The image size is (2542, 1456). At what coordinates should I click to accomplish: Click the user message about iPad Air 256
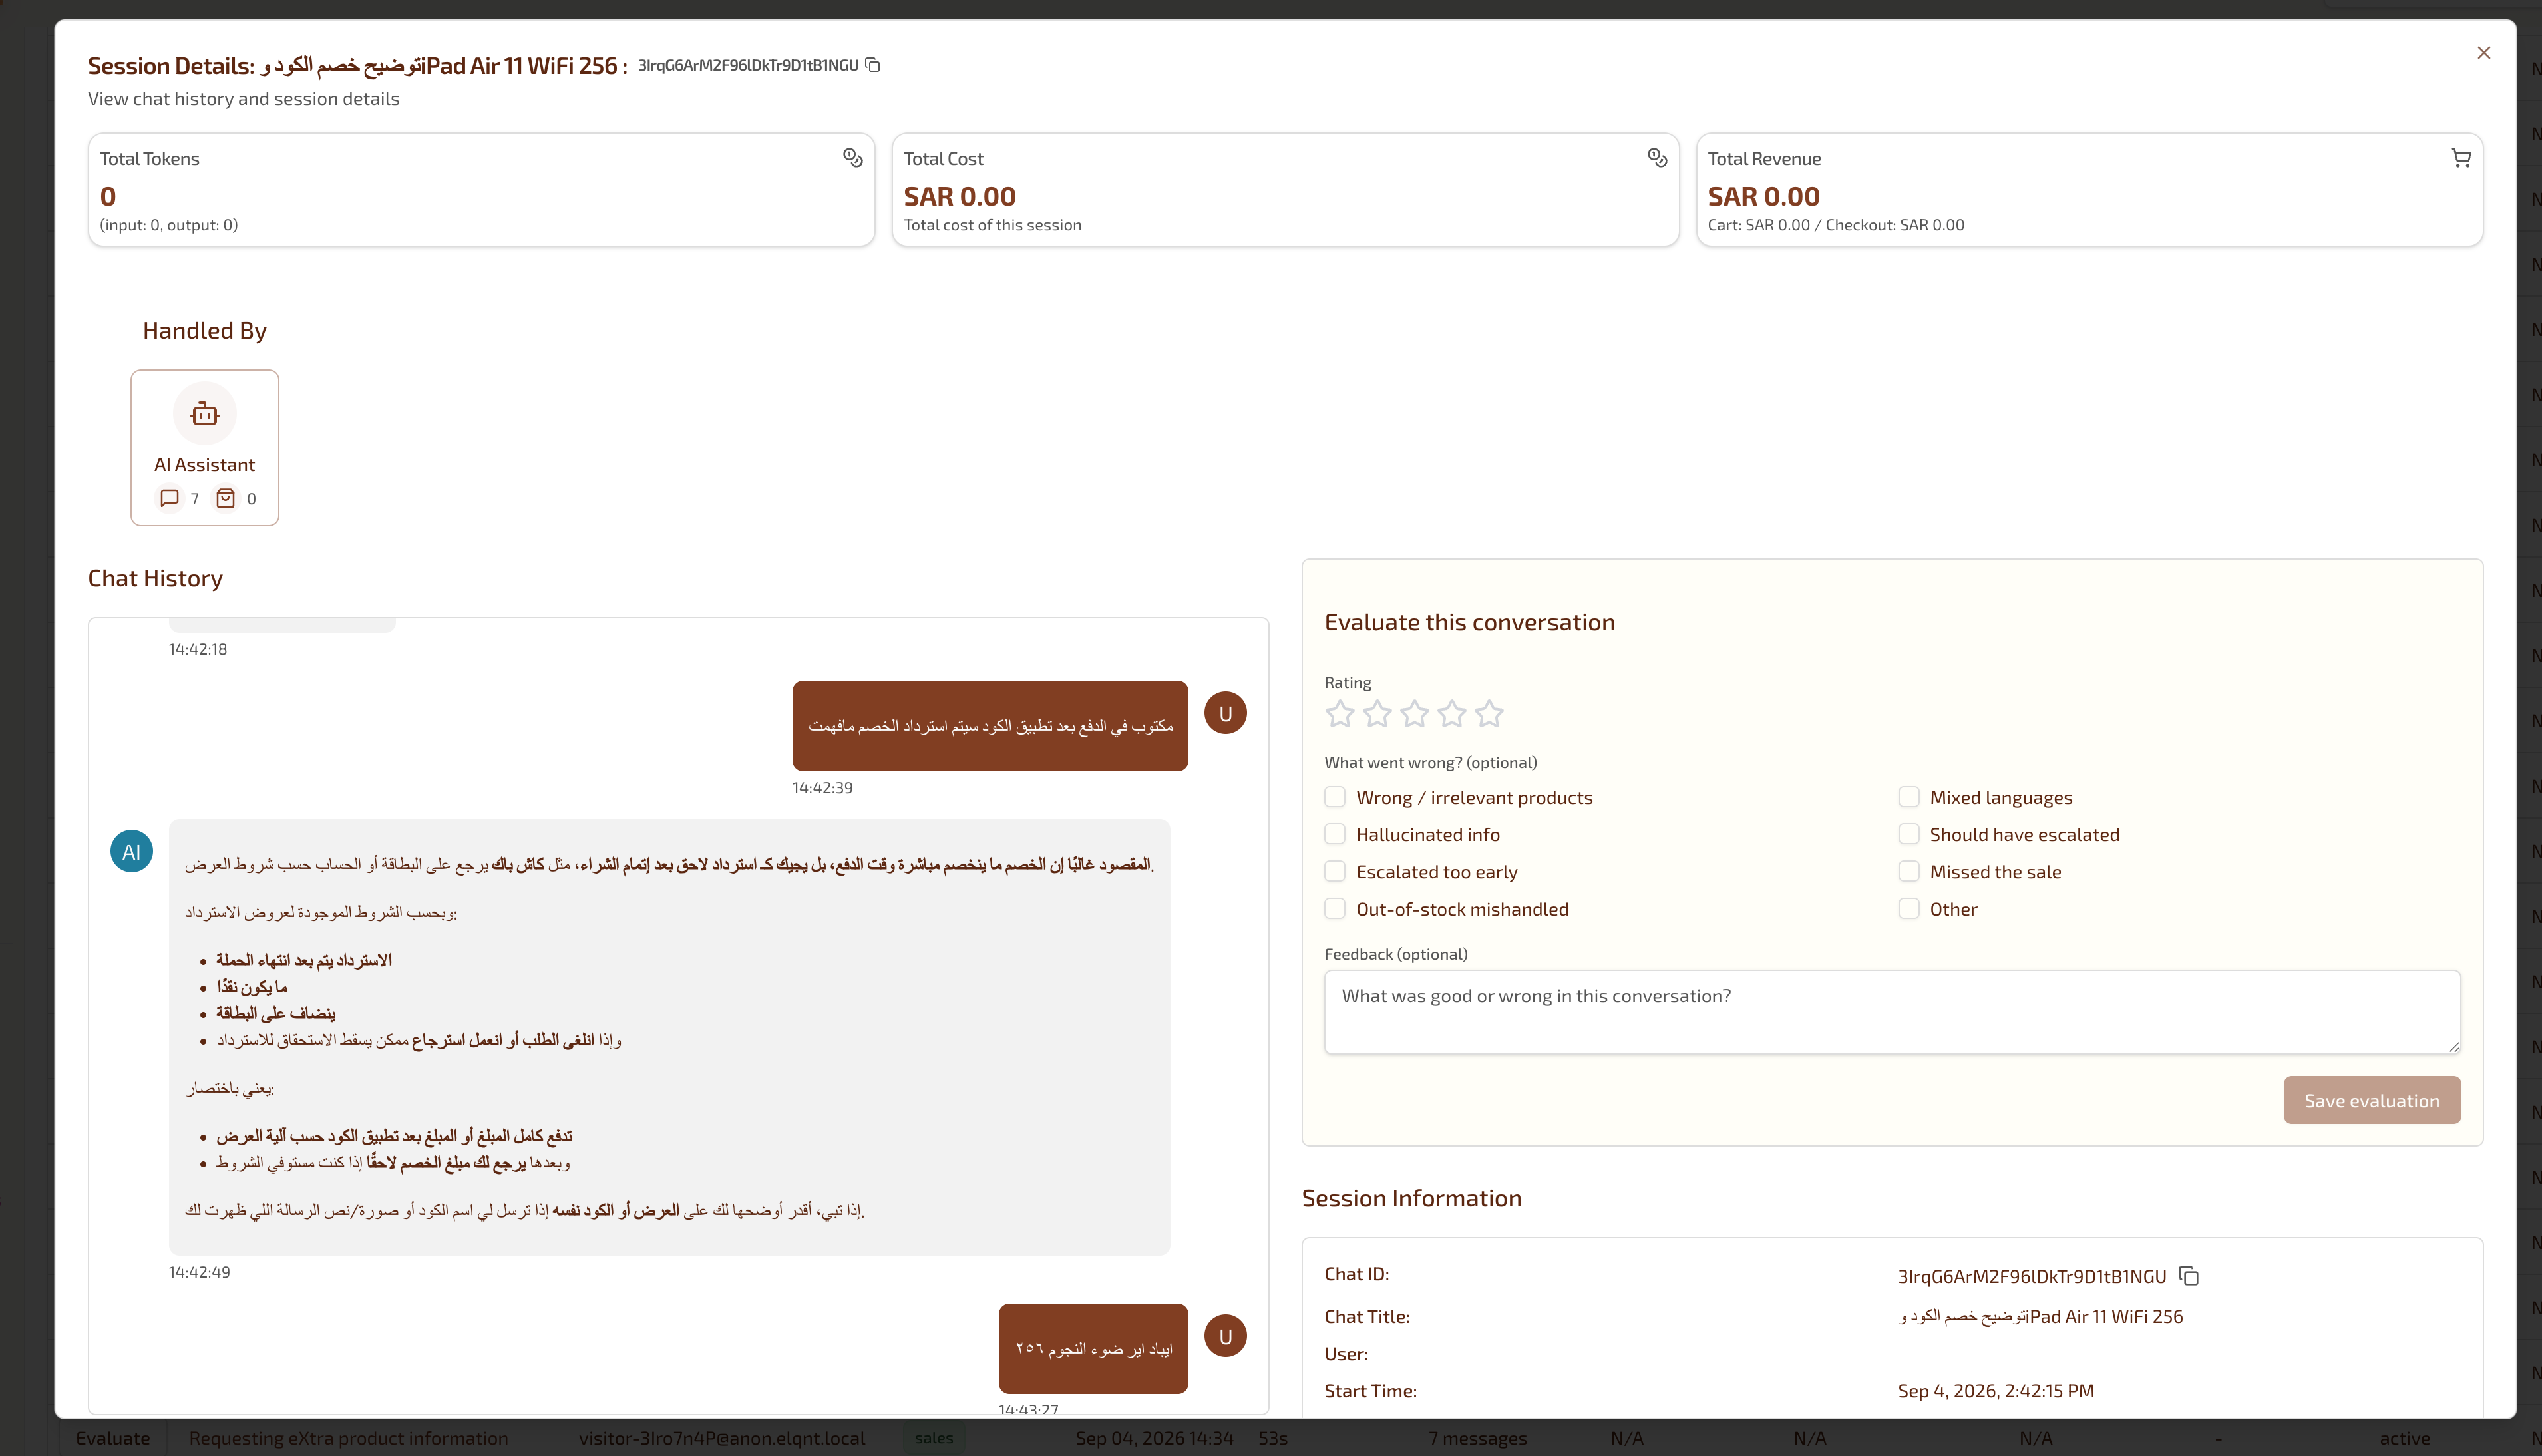click(1093, 1348)
